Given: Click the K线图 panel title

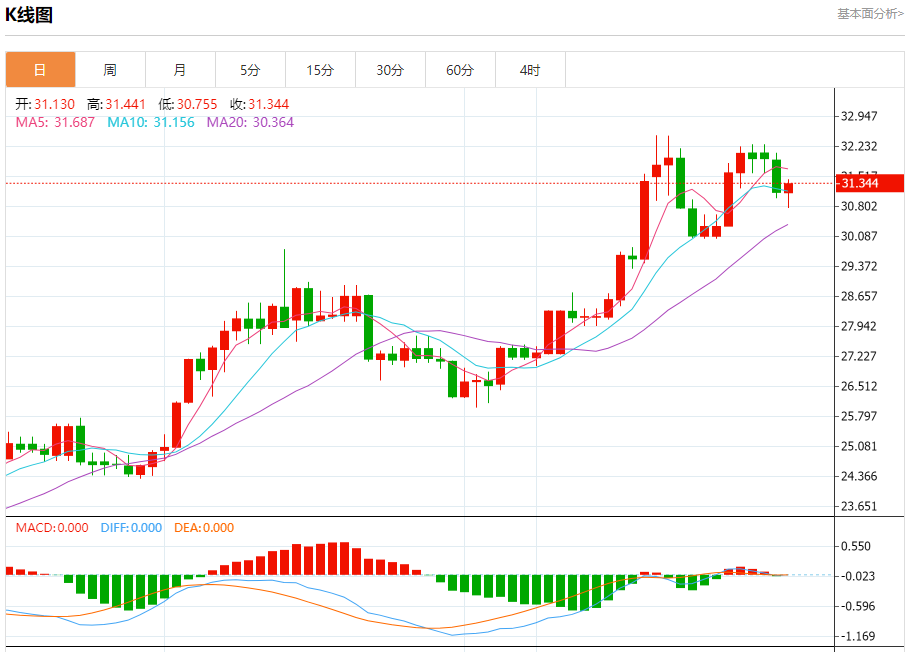Looking at the screenshot, I should pos(29,15).
